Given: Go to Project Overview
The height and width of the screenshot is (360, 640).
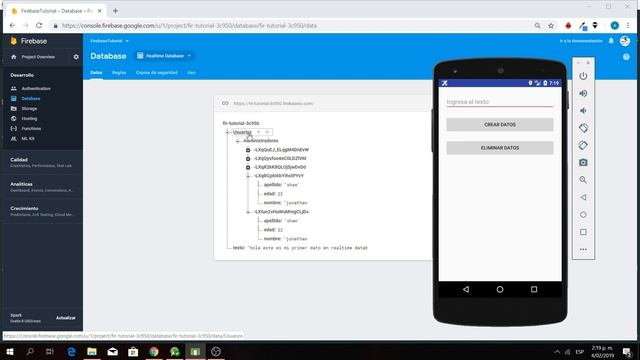Looking at the screenshot, I should coord(38,57).
